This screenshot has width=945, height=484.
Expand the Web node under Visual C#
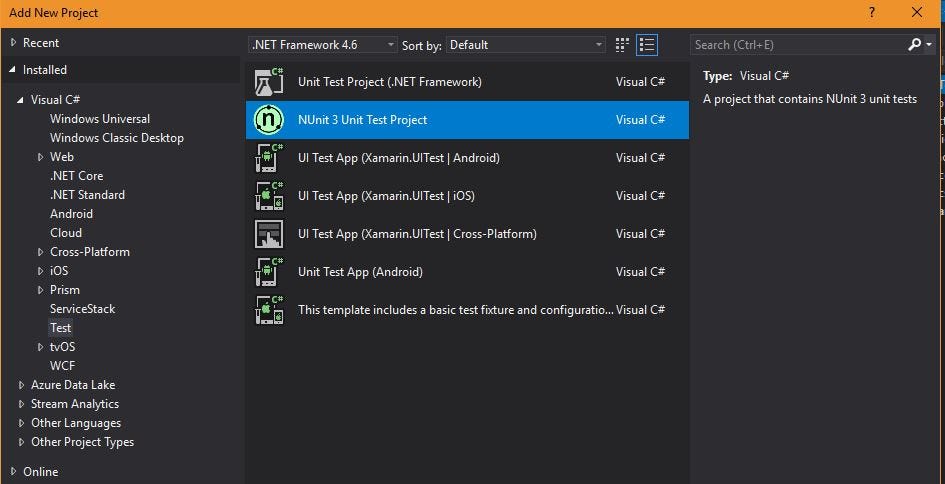41,157
